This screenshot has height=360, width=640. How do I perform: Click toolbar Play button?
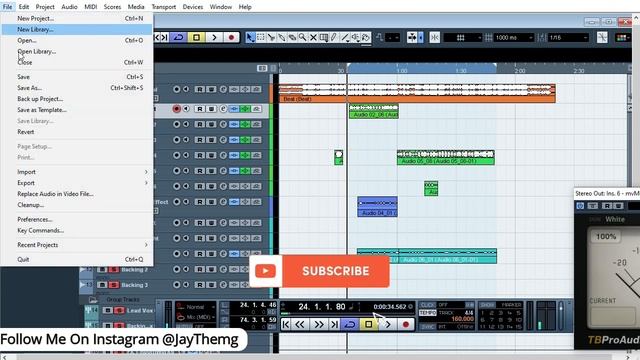click(214, 38)
